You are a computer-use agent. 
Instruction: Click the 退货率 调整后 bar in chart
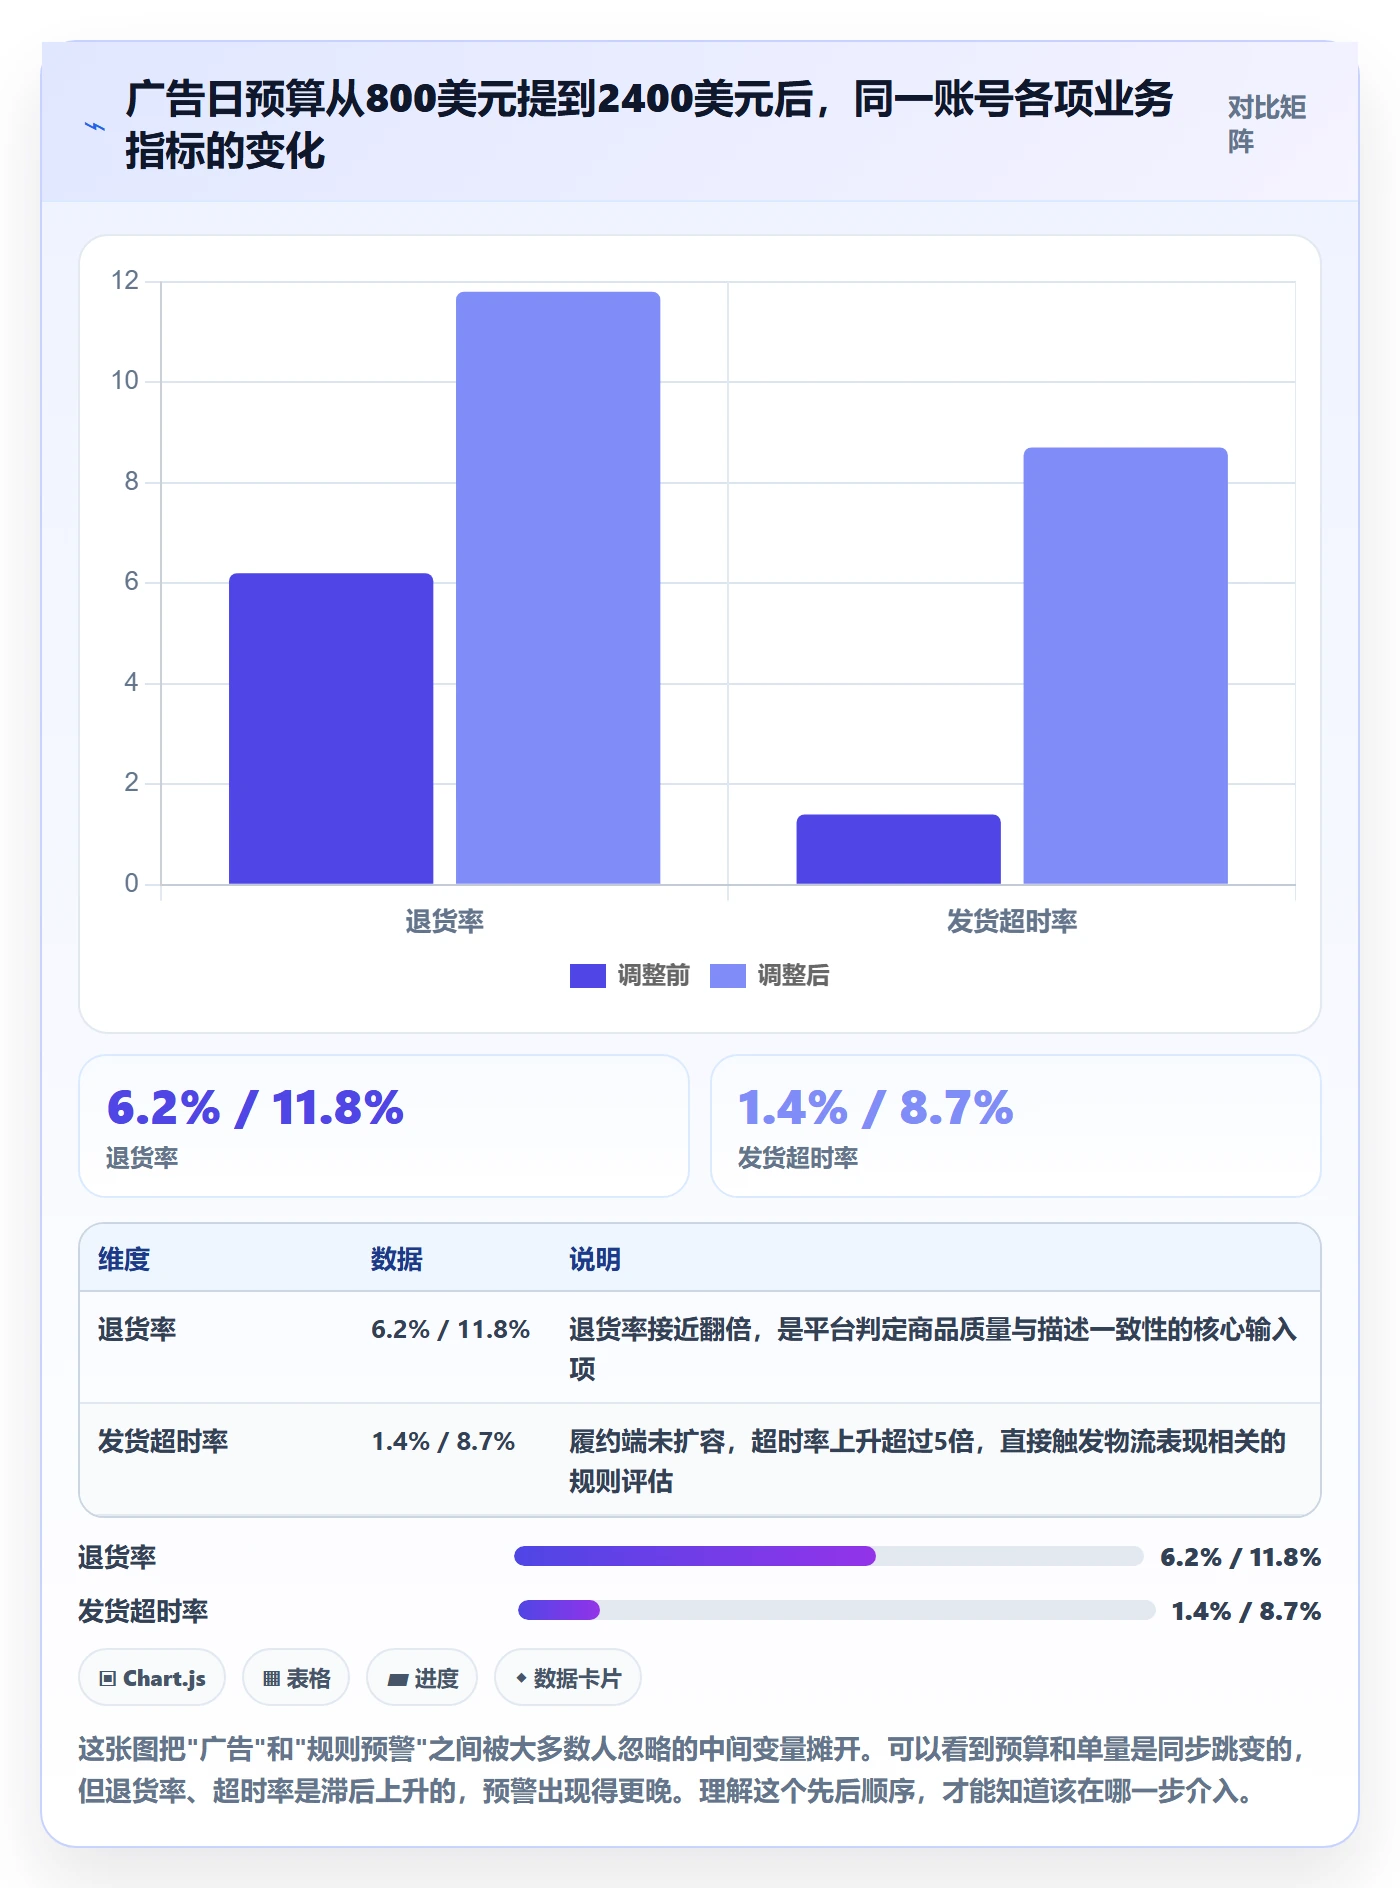click(558, 588)
